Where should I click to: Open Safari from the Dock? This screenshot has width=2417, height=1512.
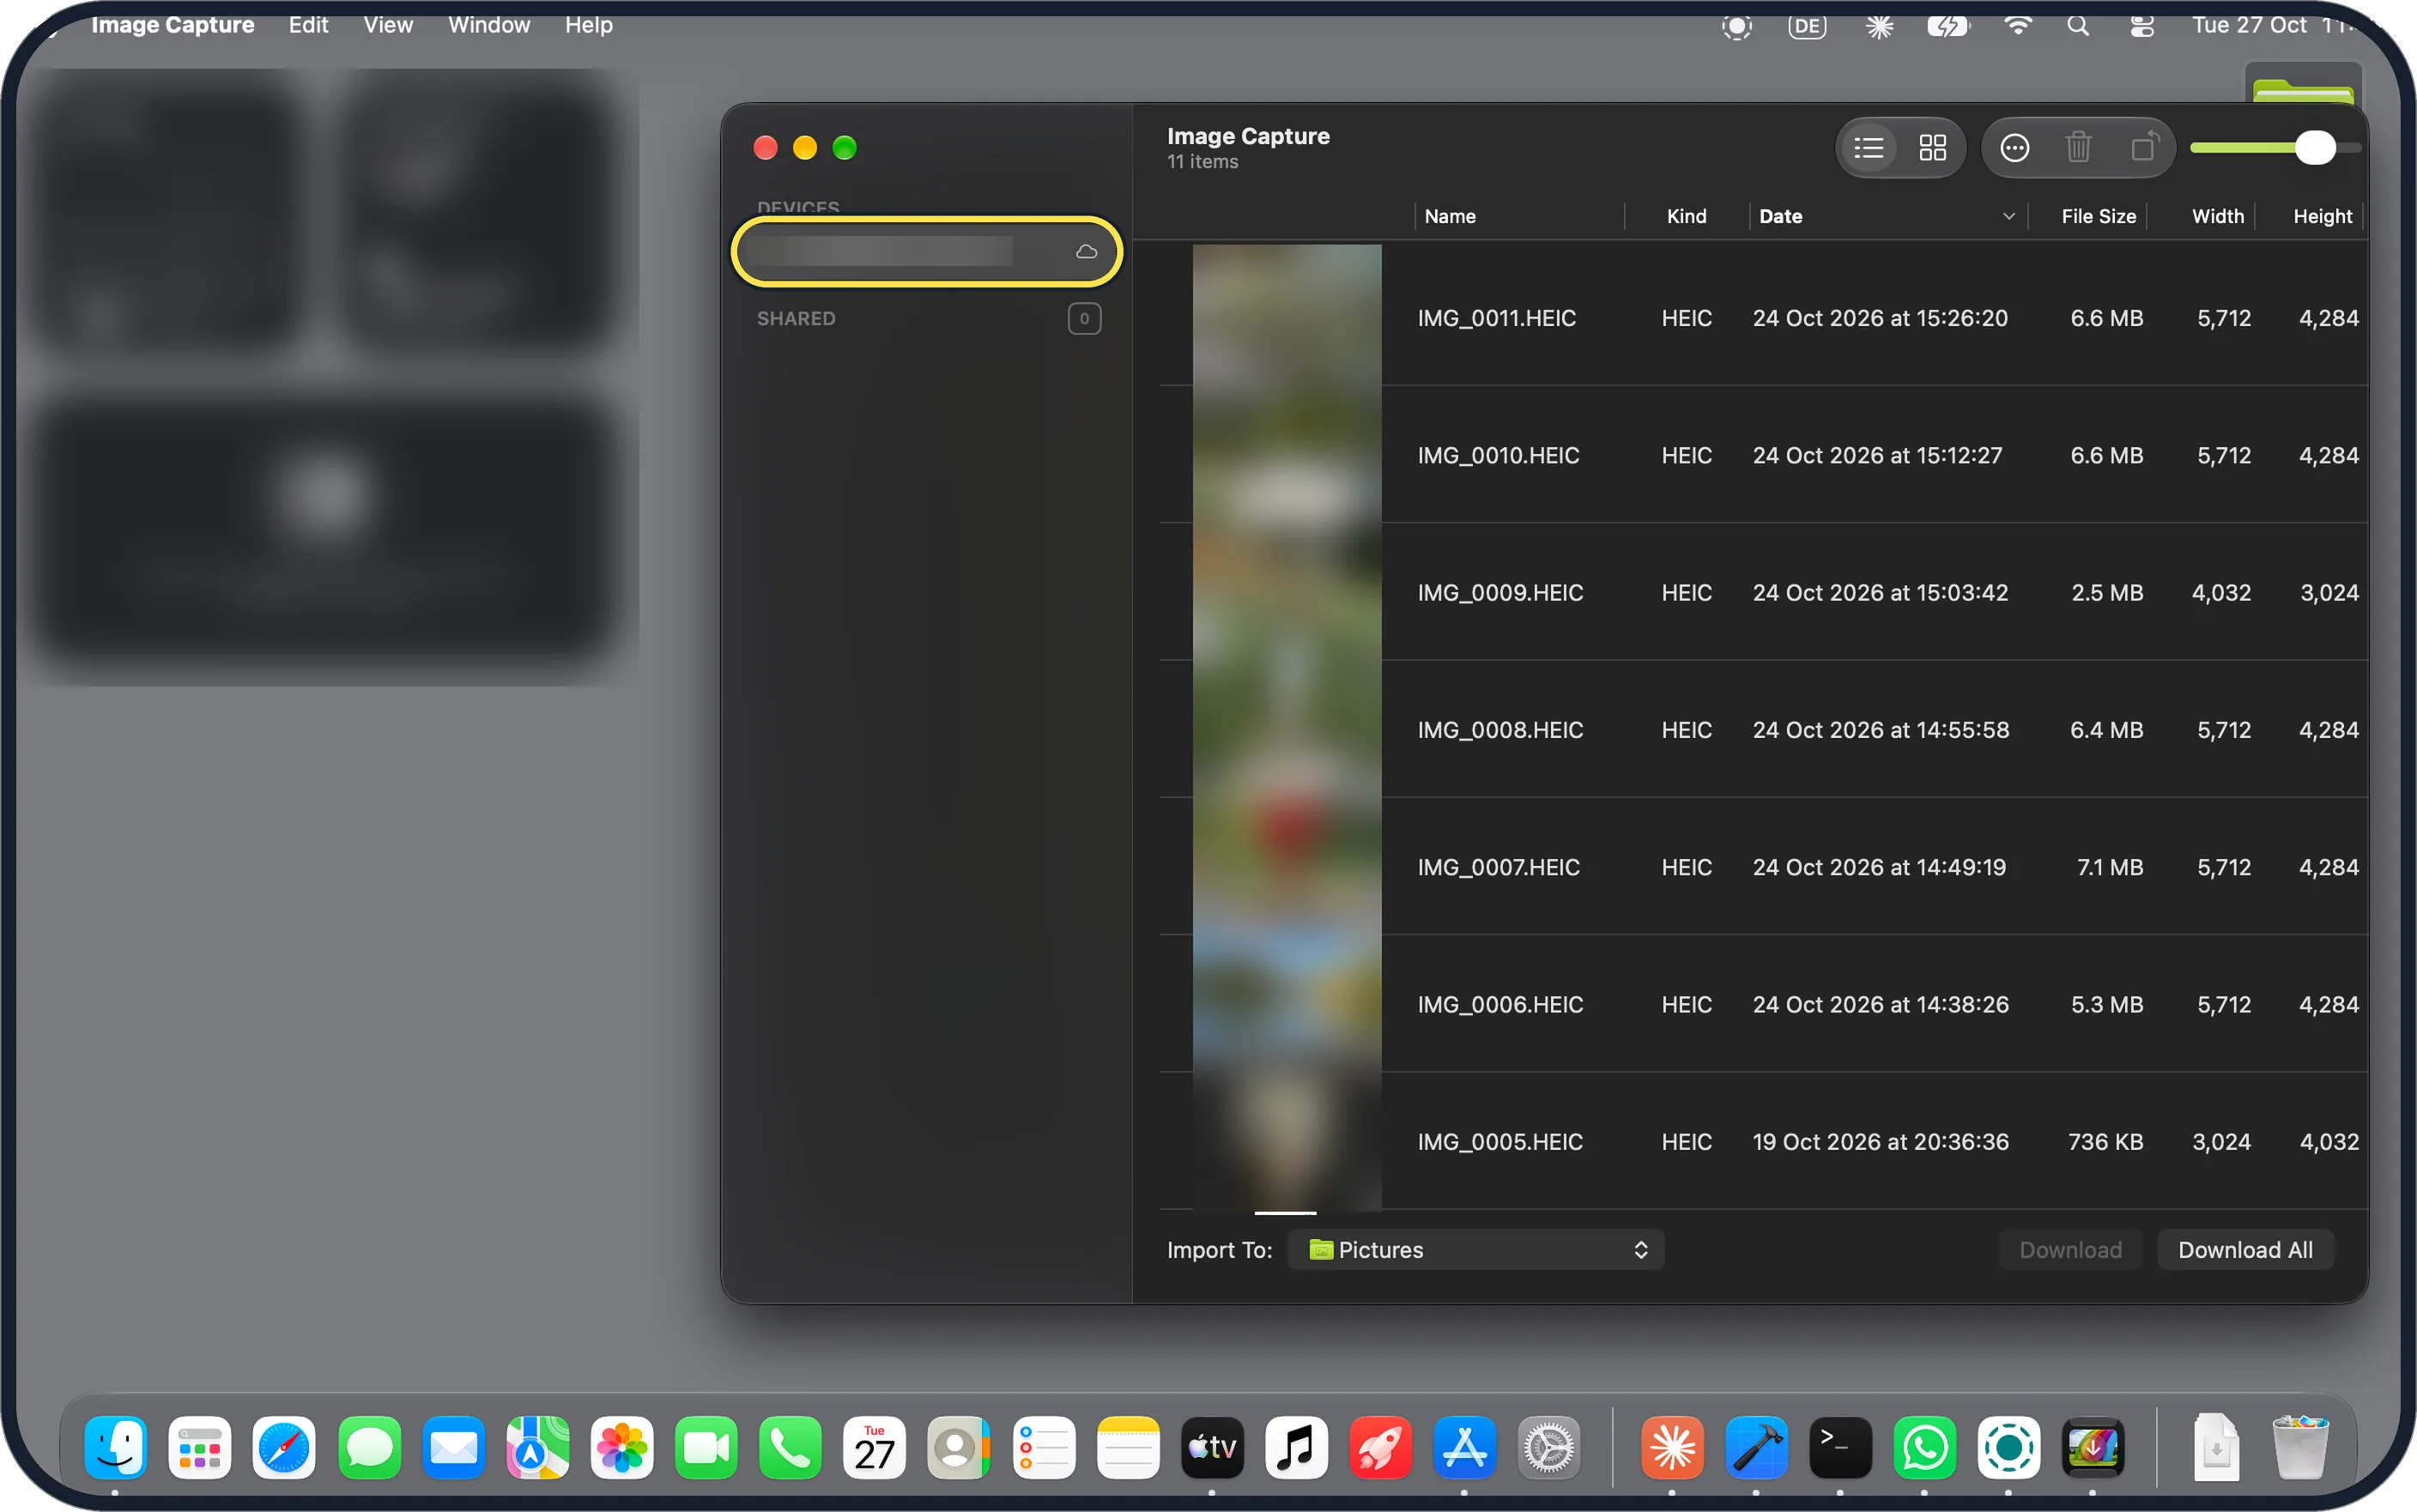(284, 1447)
